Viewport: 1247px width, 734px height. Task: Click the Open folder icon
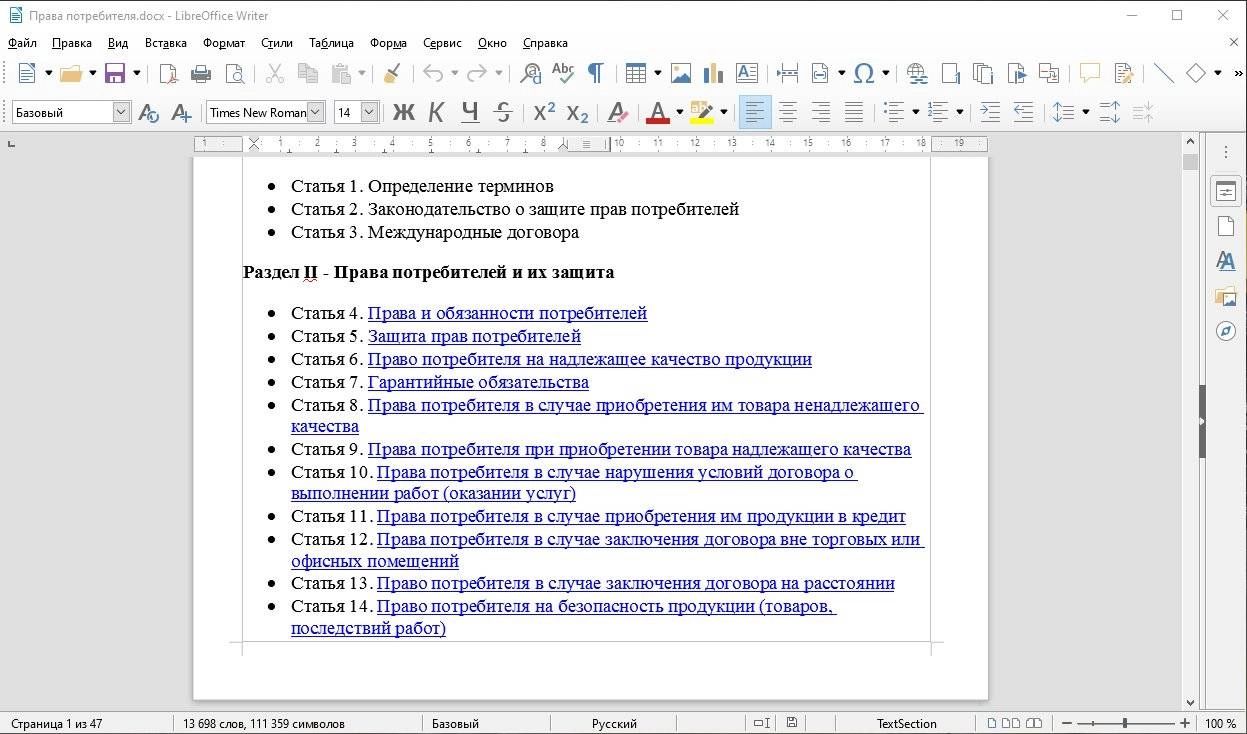pyautogui.click(x=70, y=73)
